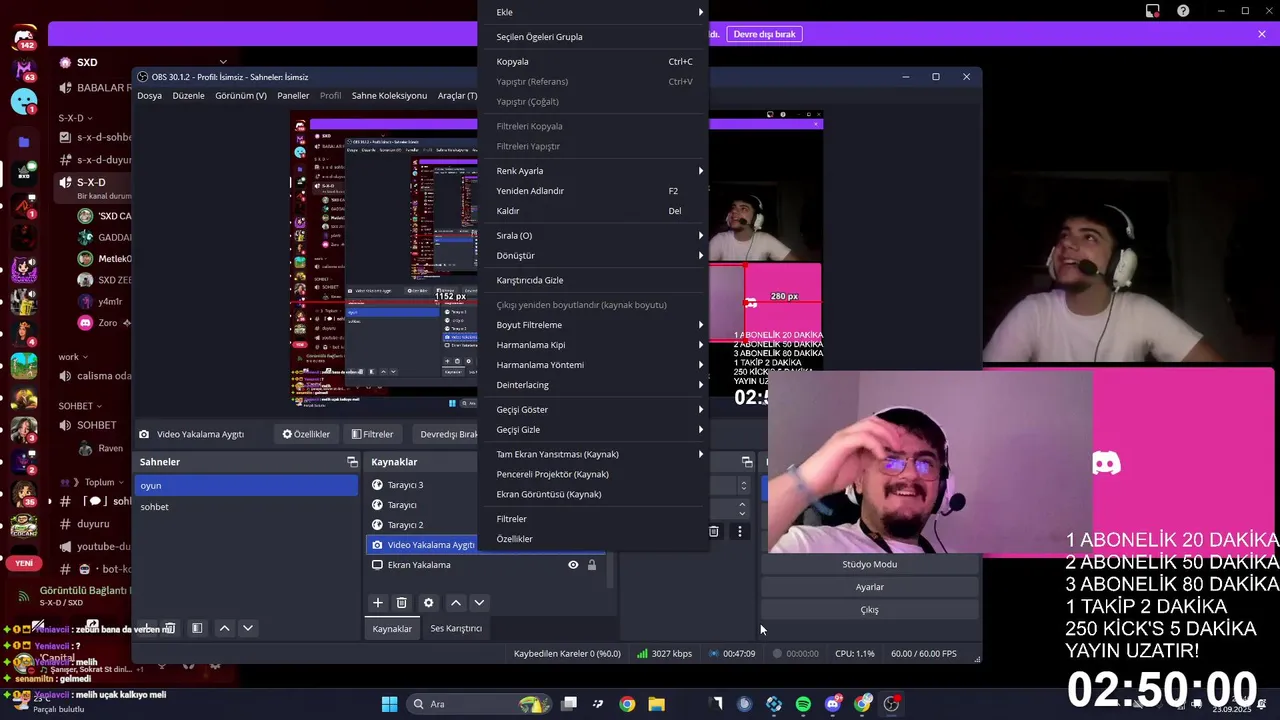Open Filtreler from context menu
Image resolution: width=1280 pixels, height=720 pixels.
pyautogui.click(x=593, y=519)
